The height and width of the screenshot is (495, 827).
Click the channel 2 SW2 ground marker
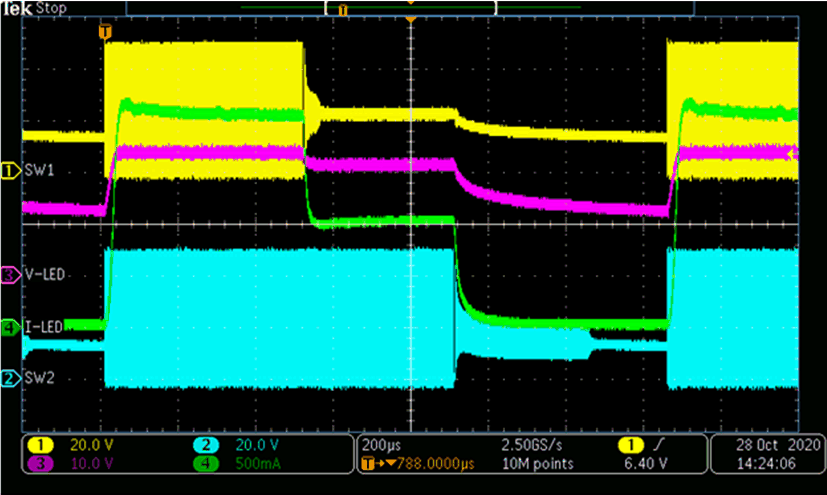coord(10,378)
